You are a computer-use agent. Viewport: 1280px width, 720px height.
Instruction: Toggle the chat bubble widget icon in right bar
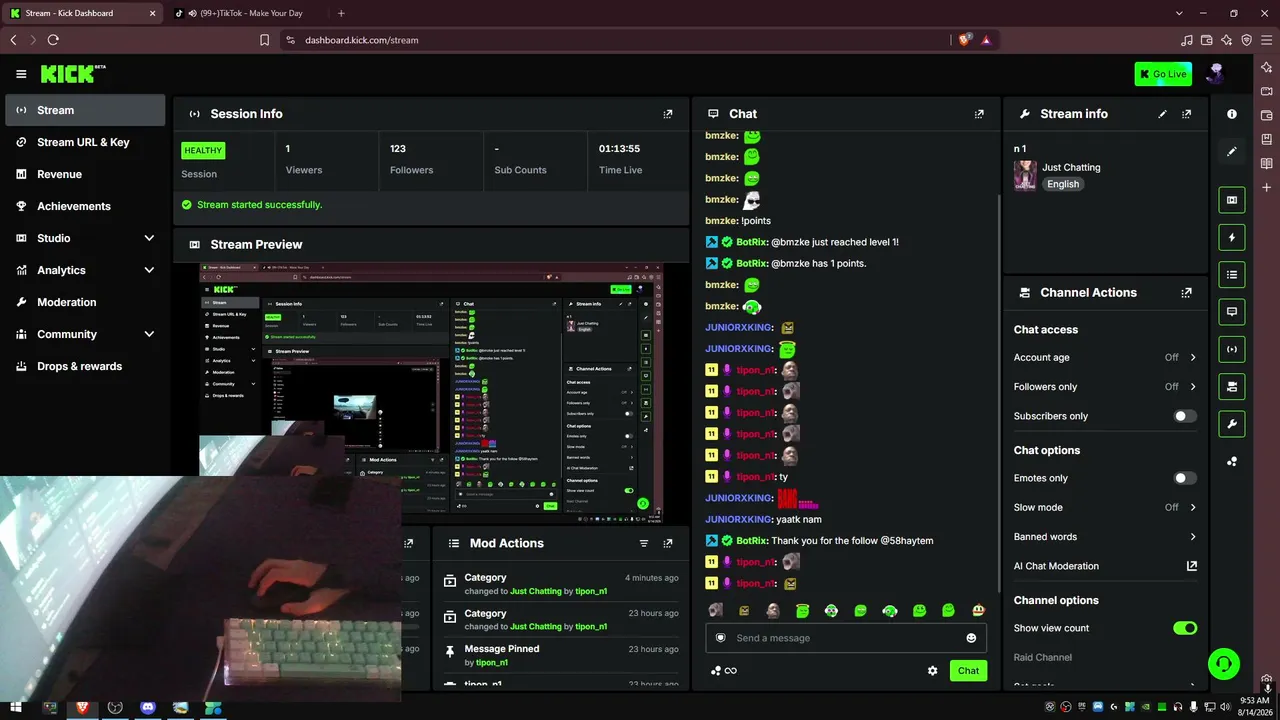pyautogui.click(x=1232, y=312)
